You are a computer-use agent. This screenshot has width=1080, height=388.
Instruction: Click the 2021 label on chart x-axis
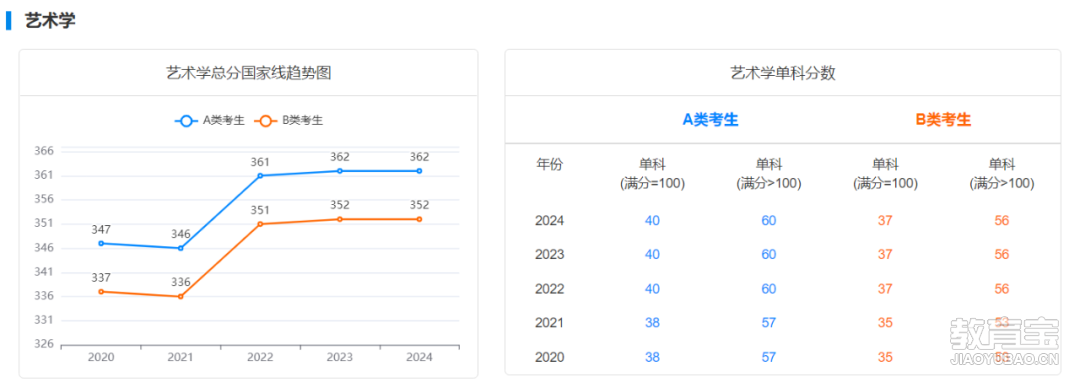tap(180, 357)
